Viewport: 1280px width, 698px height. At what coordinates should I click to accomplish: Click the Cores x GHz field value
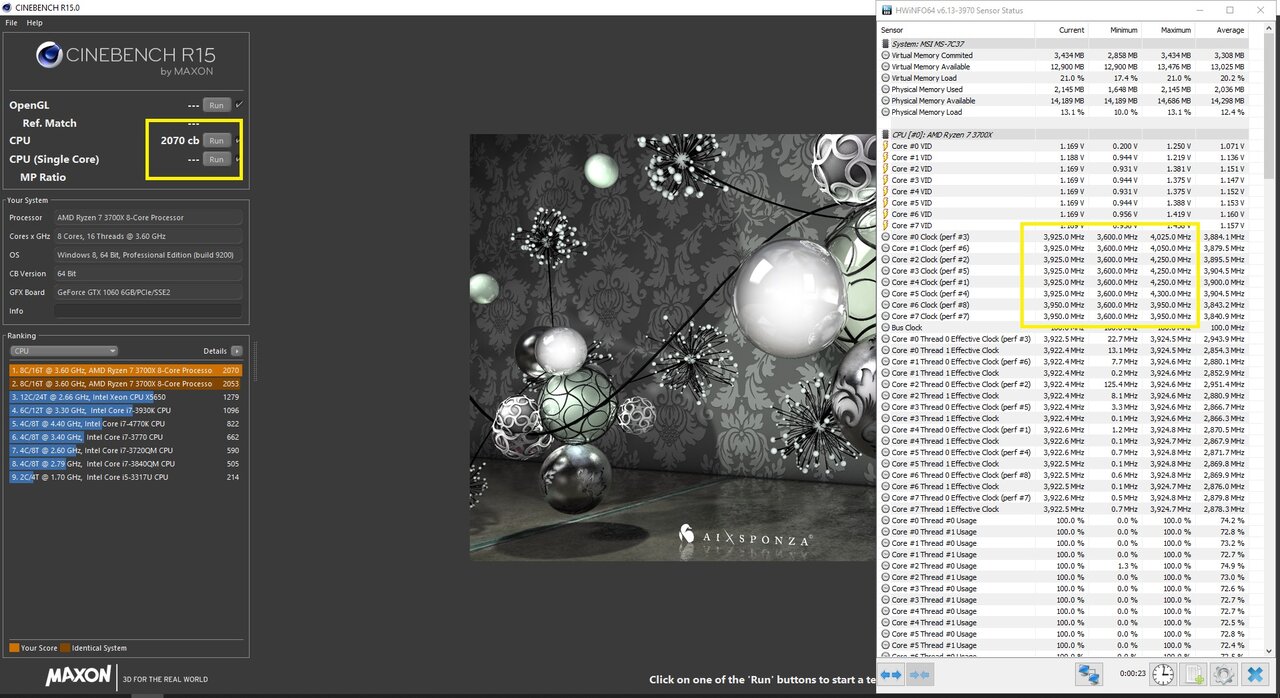148,236
